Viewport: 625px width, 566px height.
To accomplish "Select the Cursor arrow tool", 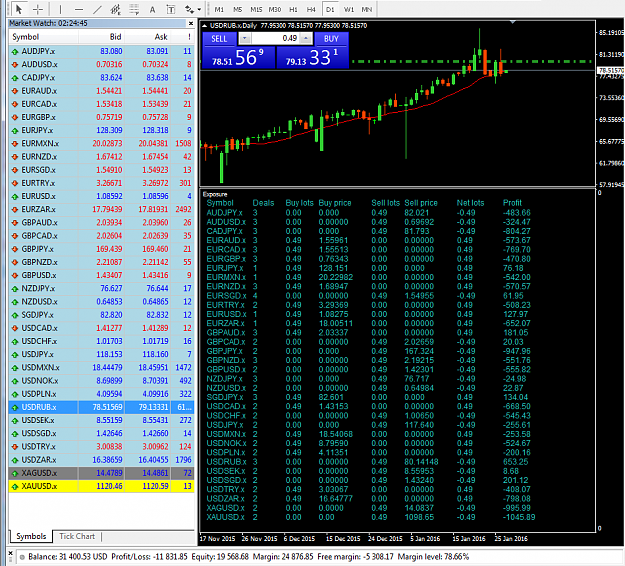I will click(18, 9).
